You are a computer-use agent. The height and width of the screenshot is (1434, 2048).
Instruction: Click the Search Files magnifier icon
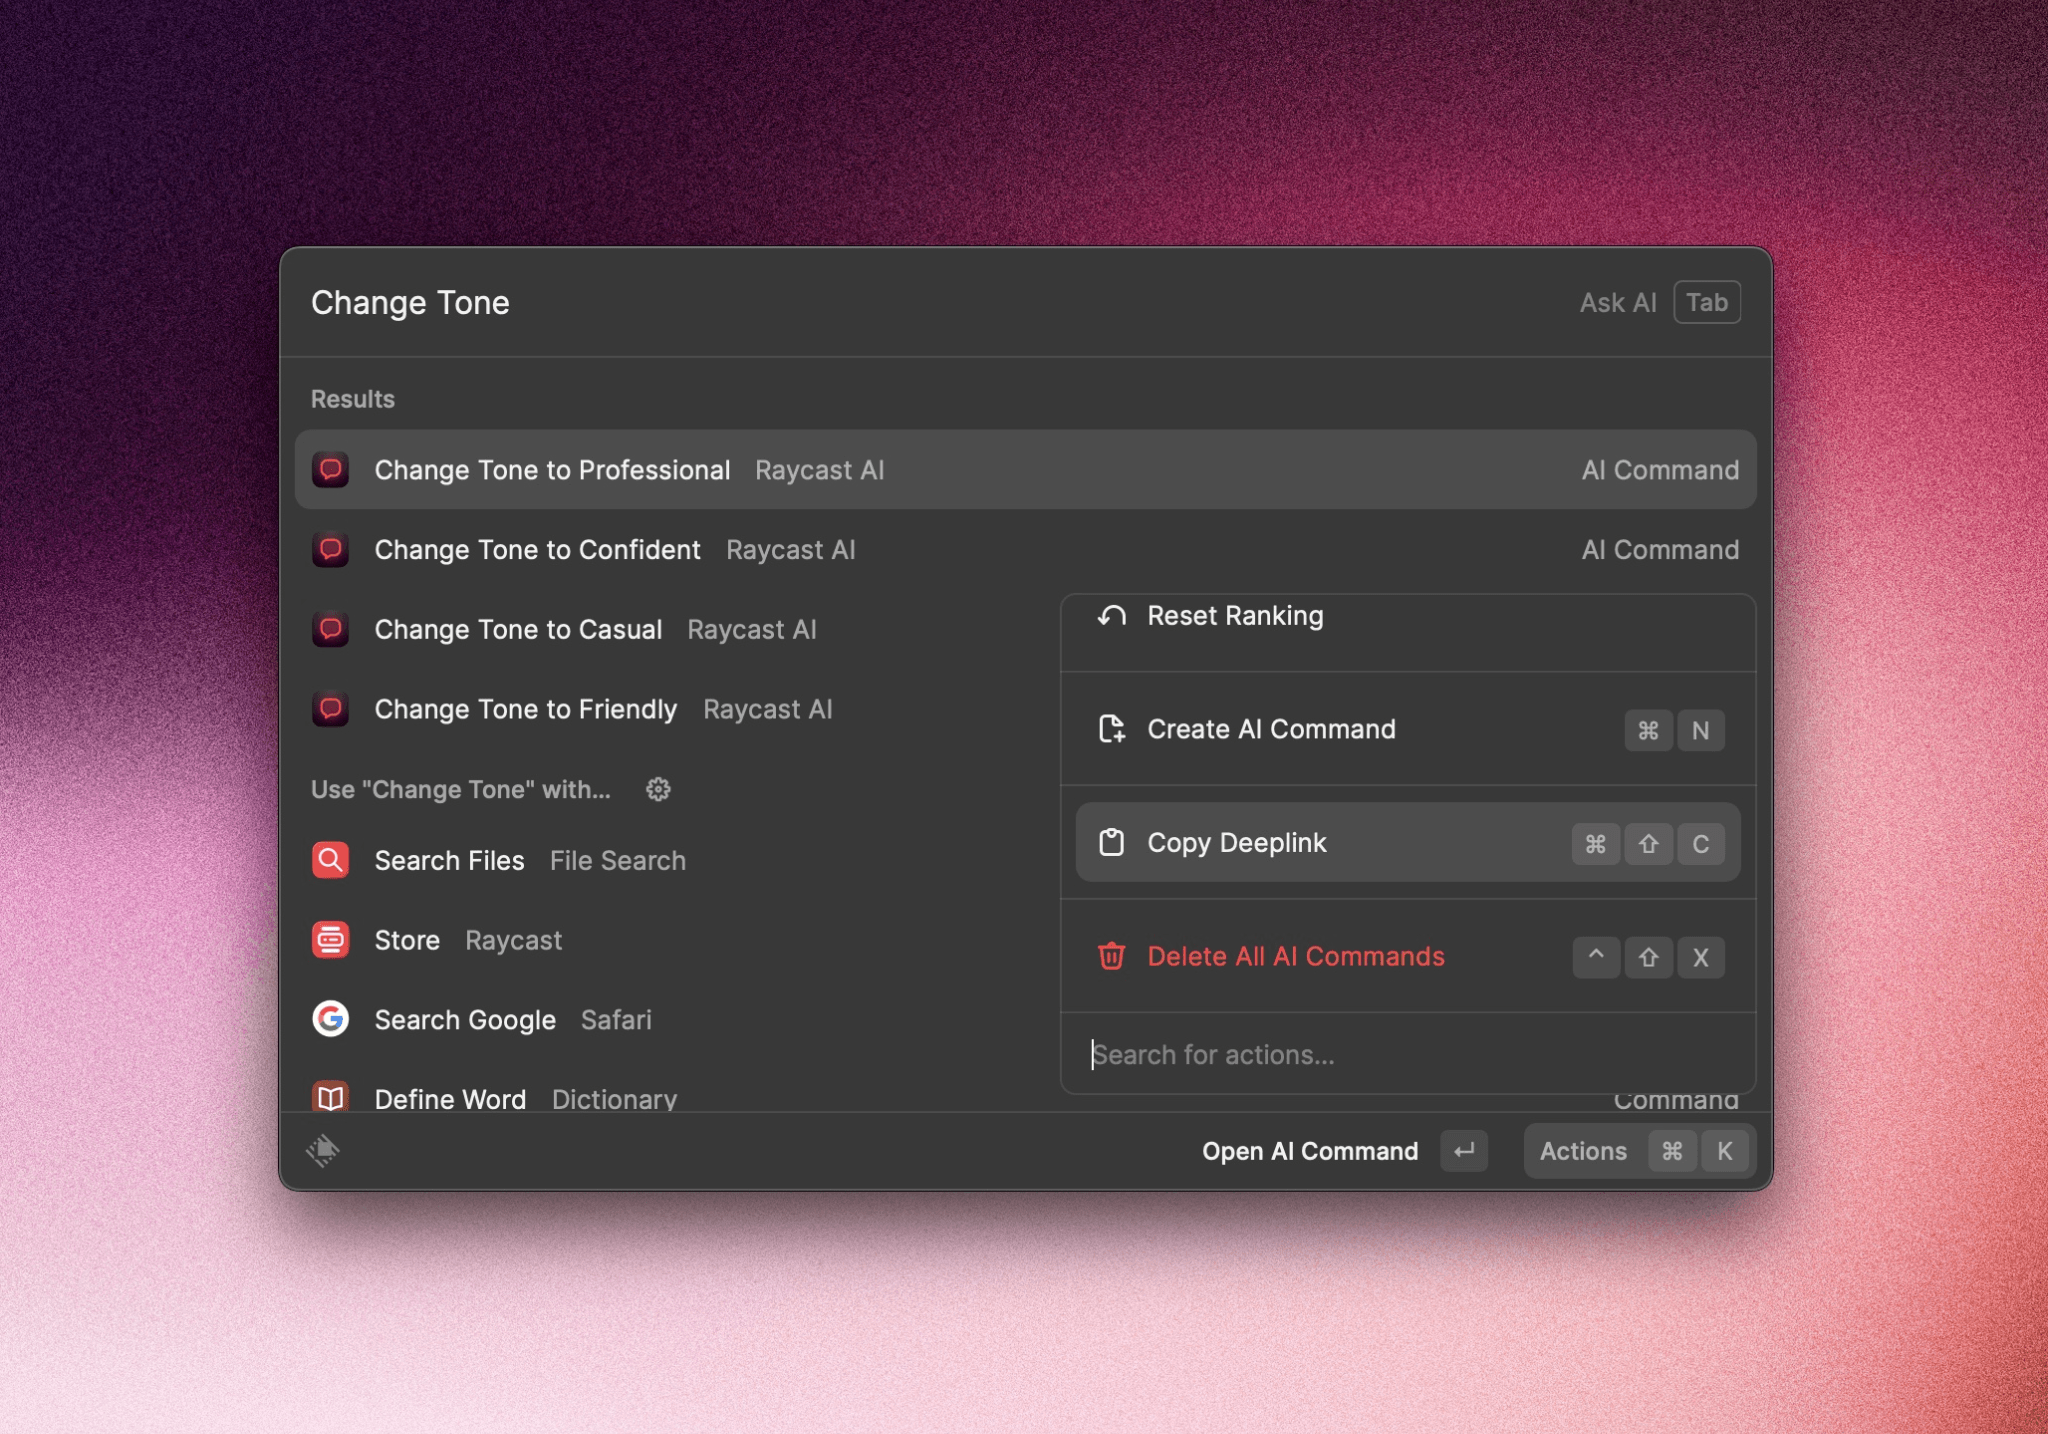coord(330,860)
